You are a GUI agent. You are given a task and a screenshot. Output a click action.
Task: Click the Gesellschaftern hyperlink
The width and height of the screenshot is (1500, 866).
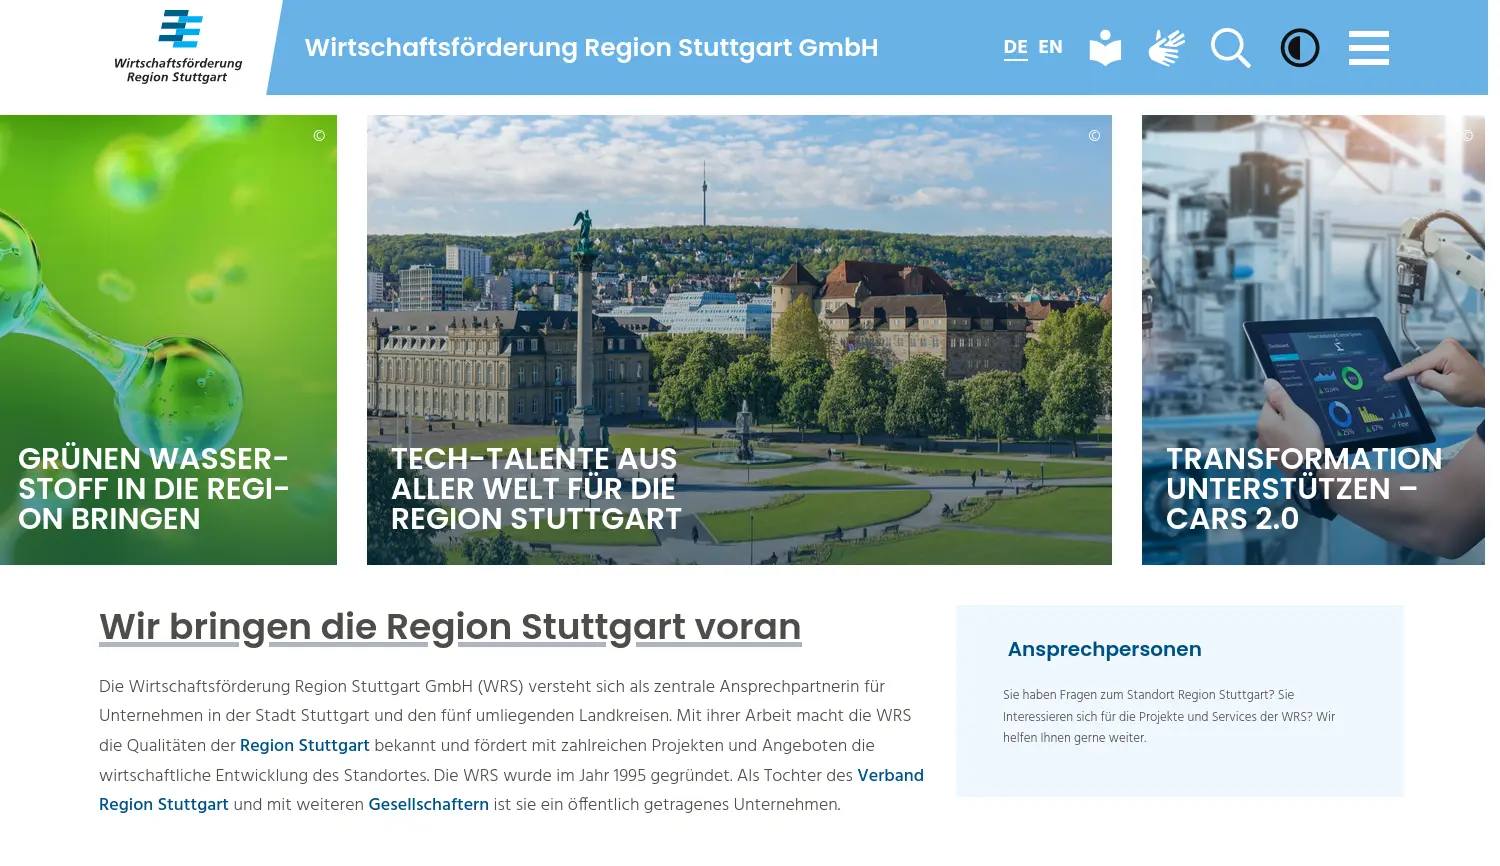tap(428, 805)
